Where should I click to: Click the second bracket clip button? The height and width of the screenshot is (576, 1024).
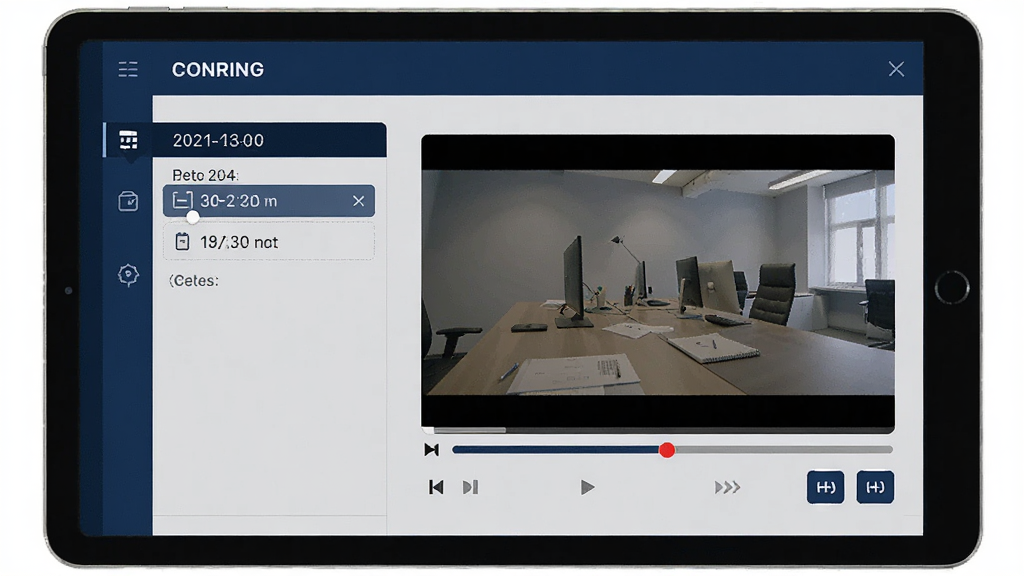(875, 487)
